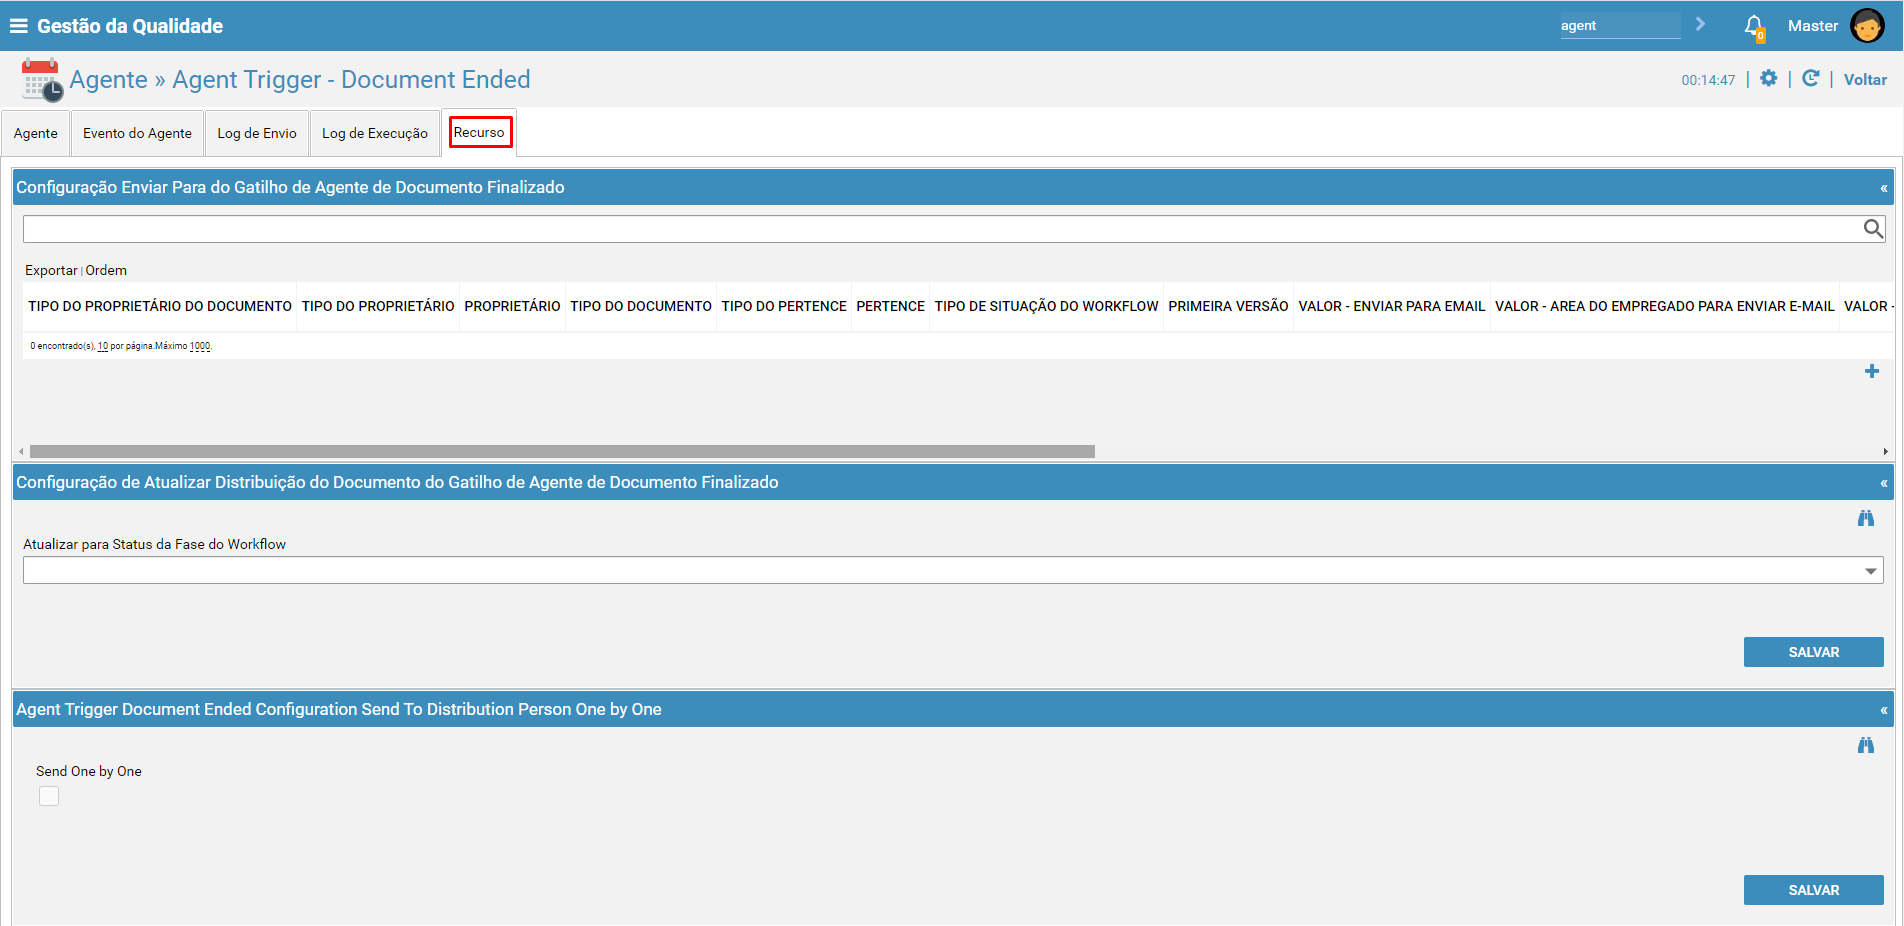Click the calendar clock Agente icon
1904x926 pixels.
click(42, 80)
